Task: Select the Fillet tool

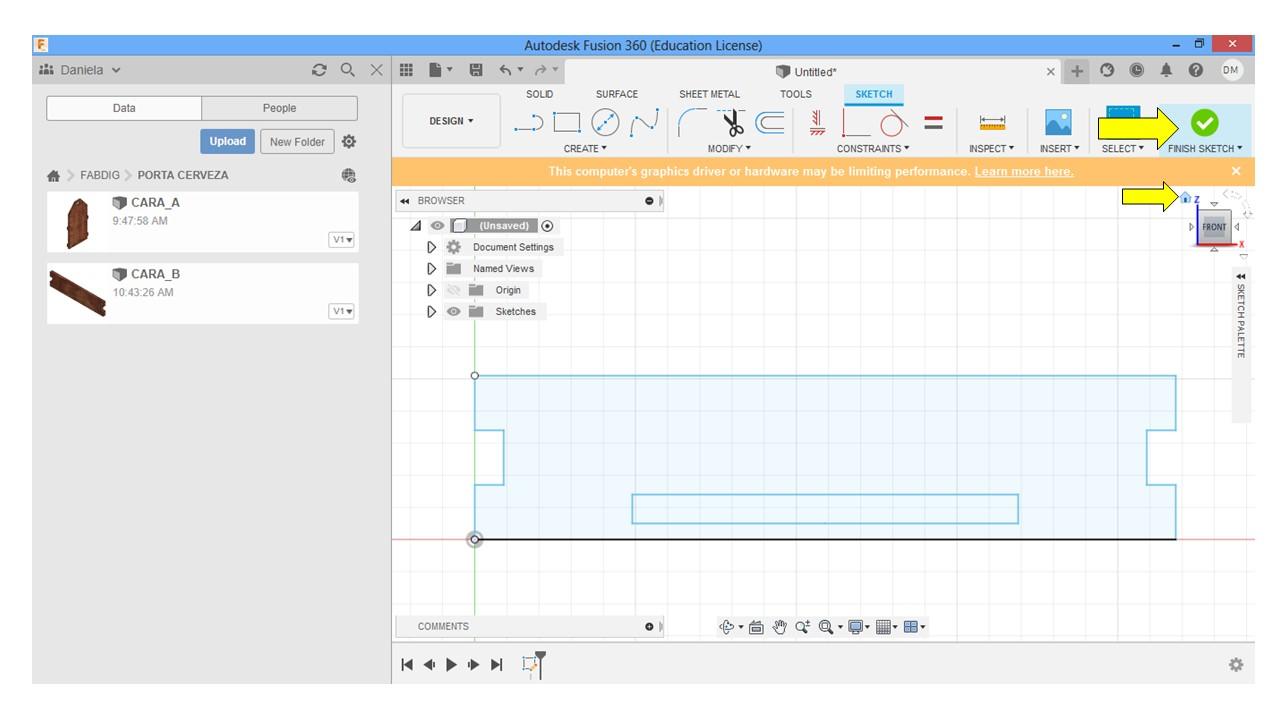Action: click(x=692, y=122)
